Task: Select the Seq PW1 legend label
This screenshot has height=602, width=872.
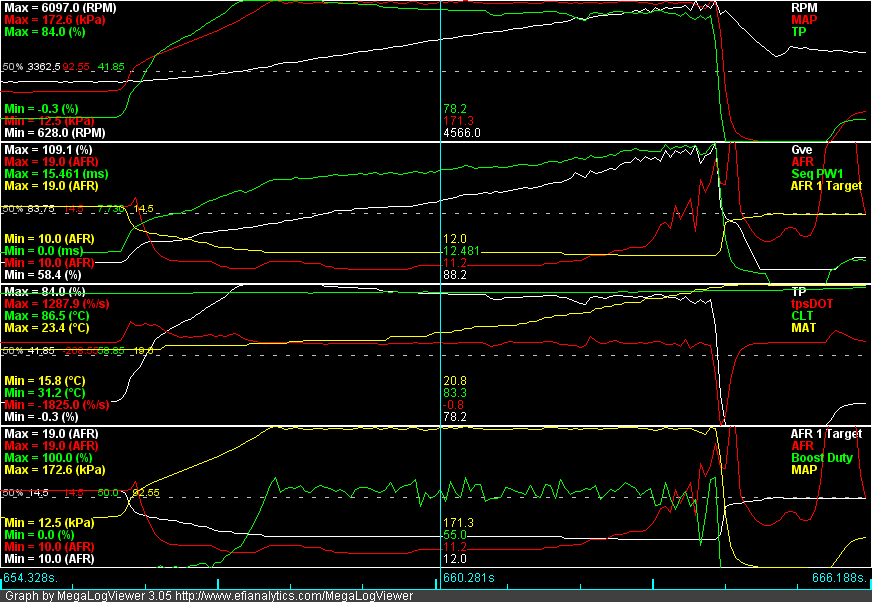Action: (x=813, y=173)
